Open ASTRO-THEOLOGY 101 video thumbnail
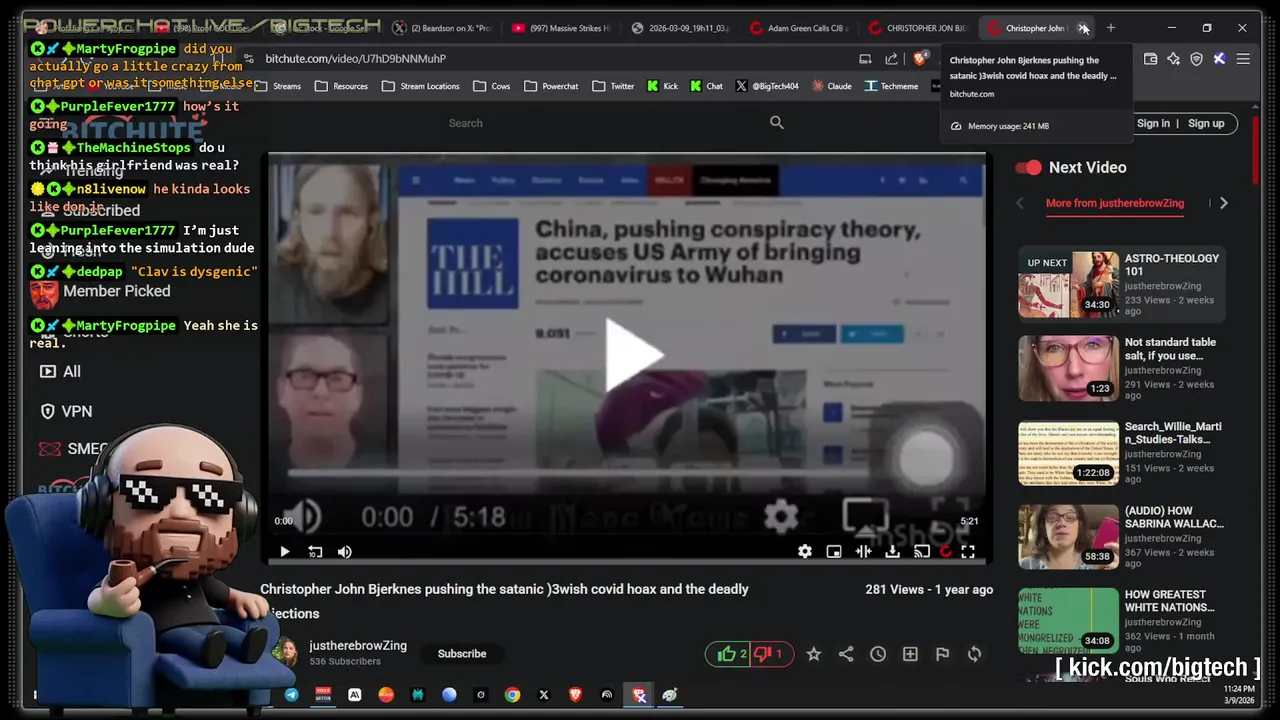This screenshot has height=720, width=1280. (x=1068, y=285)
